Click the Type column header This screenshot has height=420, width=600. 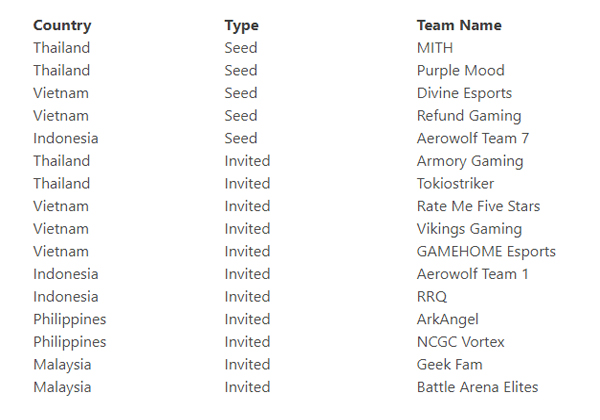pos(241,26)
